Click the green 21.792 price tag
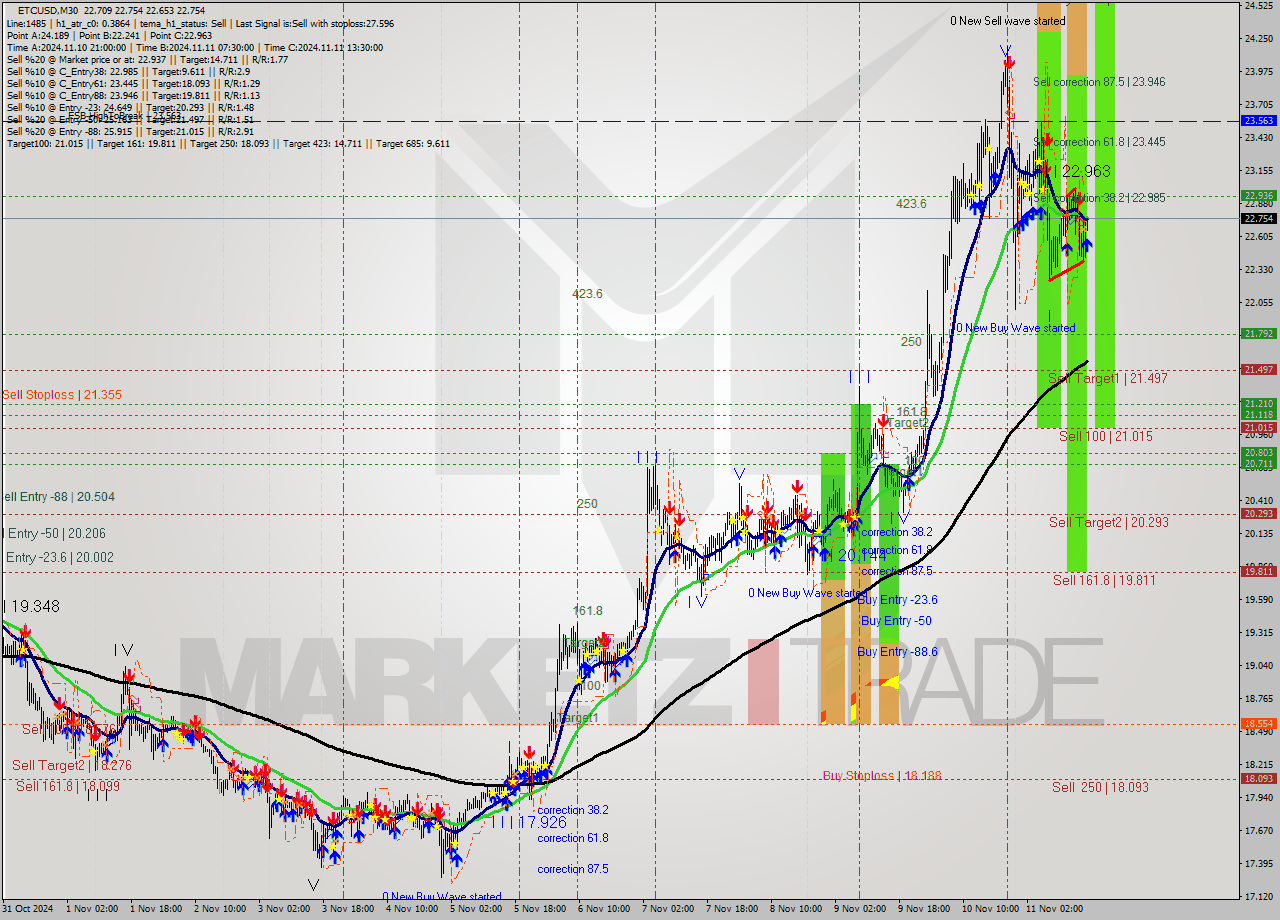1280x920 pixels. coord(1258,334)
